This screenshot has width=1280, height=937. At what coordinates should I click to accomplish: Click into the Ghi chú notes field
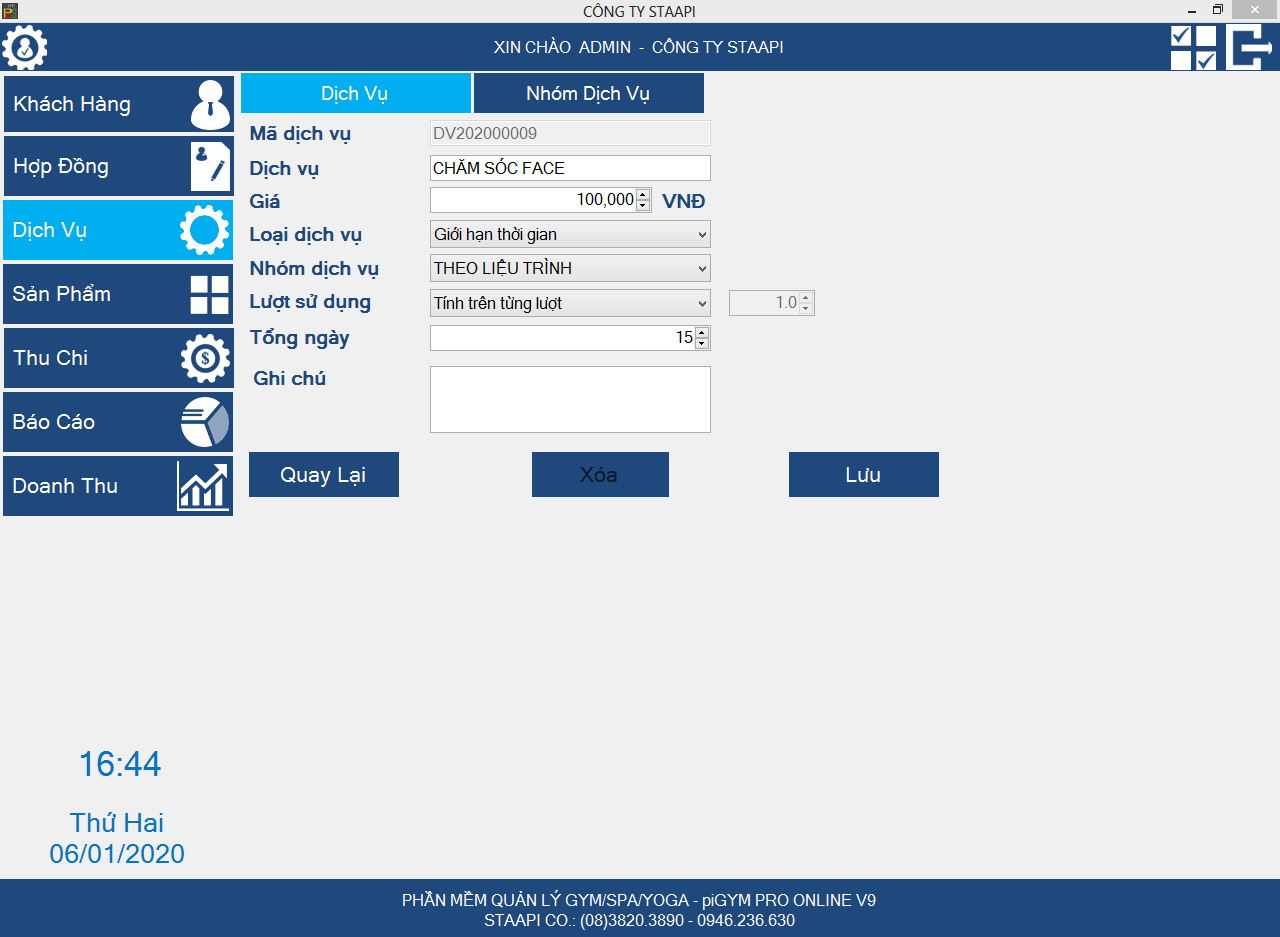click(x=570, y=399)
